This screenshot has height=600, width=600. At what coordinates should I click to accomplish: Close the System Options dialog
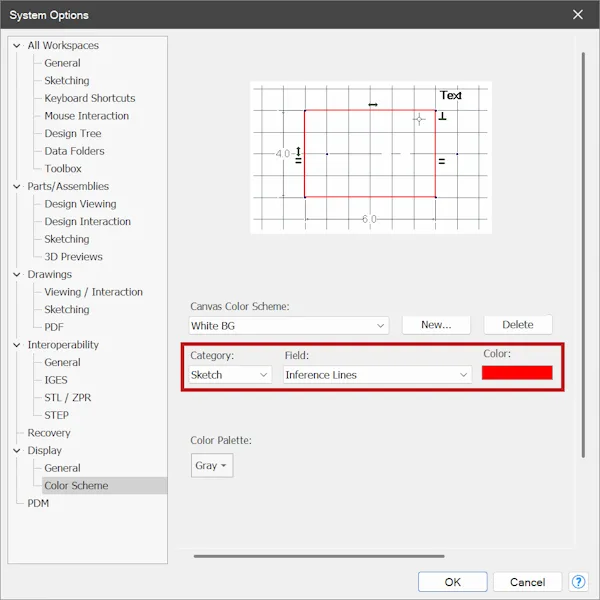point(578,15)
